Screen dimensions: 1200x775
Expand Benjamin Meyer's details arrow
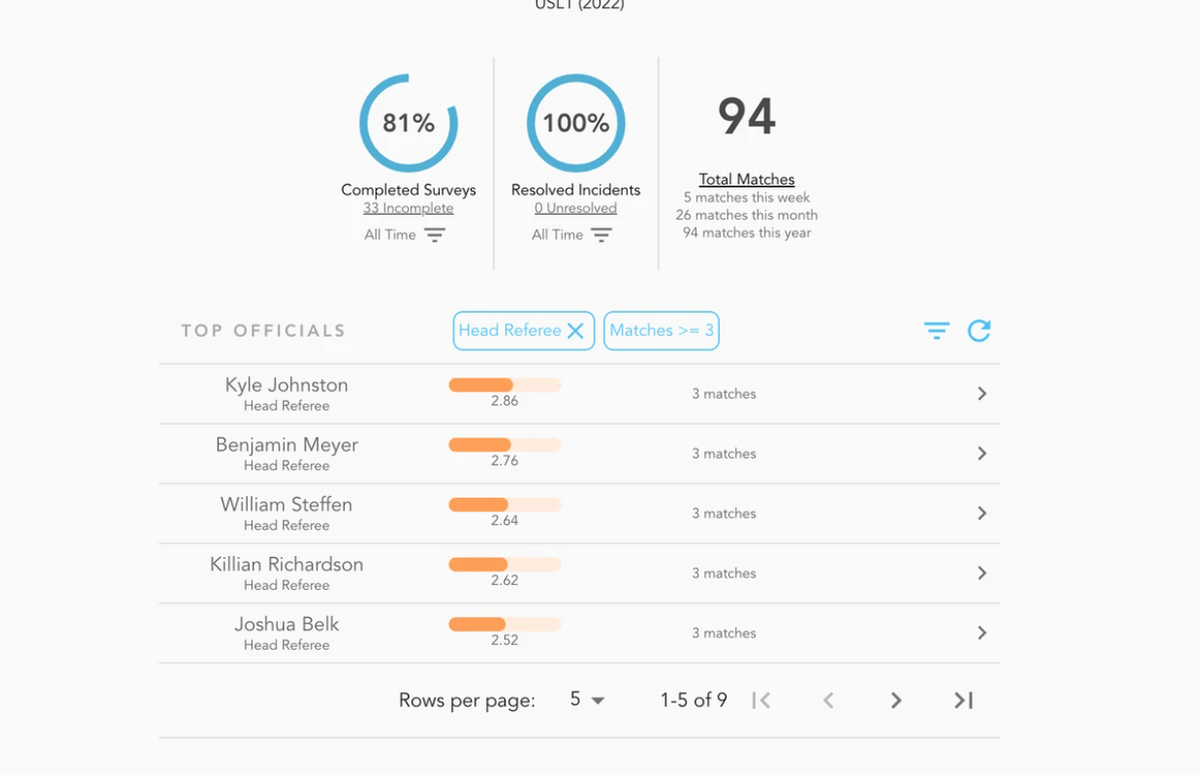(x=982, y=454)
